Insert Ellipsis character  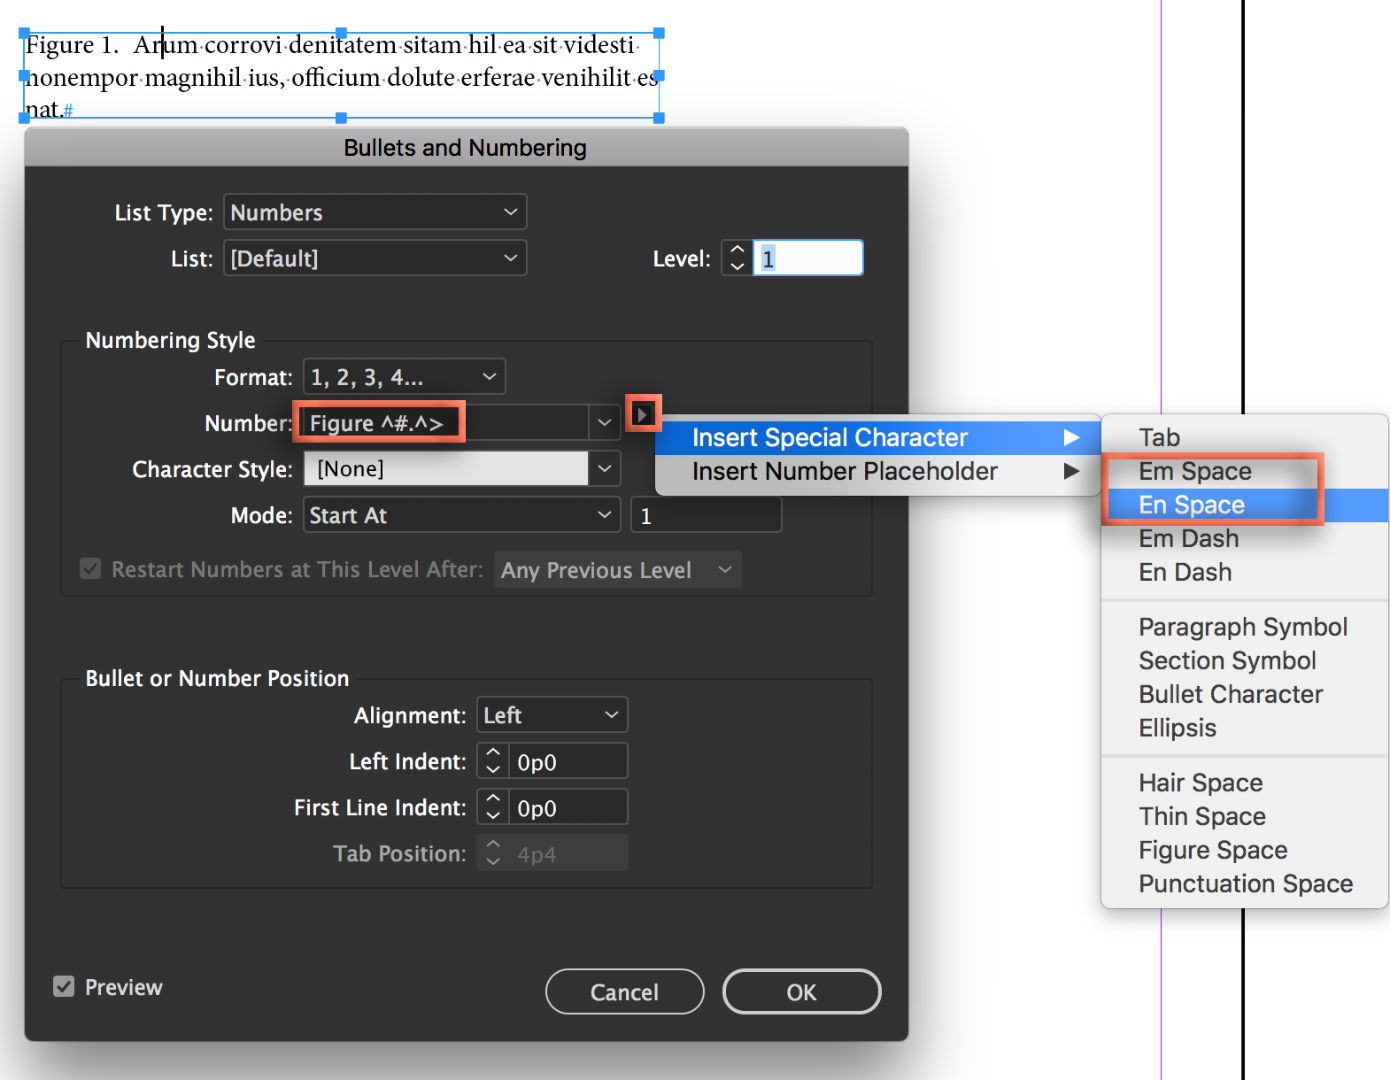click(x=1245, y=728)
